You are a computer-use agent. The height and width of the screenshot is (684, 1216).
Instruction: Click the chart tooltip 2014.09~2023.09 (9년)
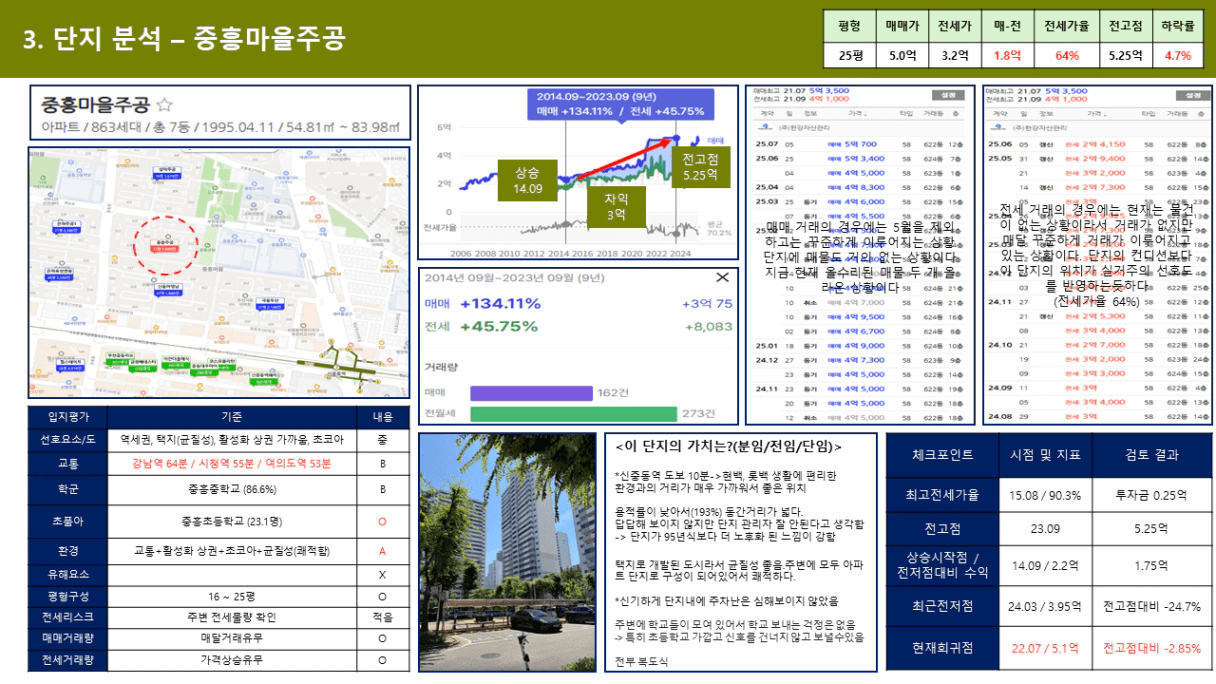tap(620, 104)
